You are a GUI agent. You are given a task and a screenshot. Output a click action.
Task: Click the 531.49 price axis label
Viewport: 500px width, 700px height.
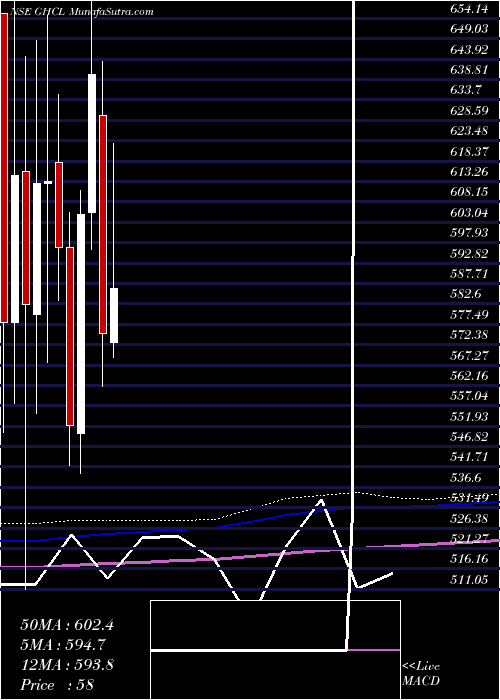[x=470, y=499]
